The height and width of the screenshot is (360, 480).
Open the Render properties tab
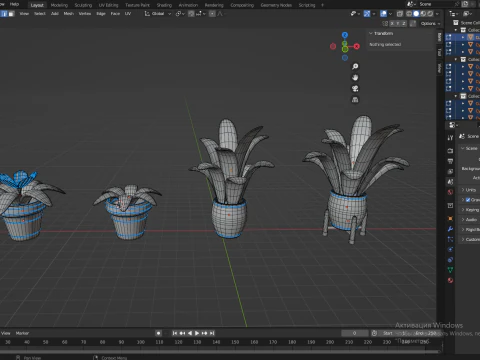point(450,151)
